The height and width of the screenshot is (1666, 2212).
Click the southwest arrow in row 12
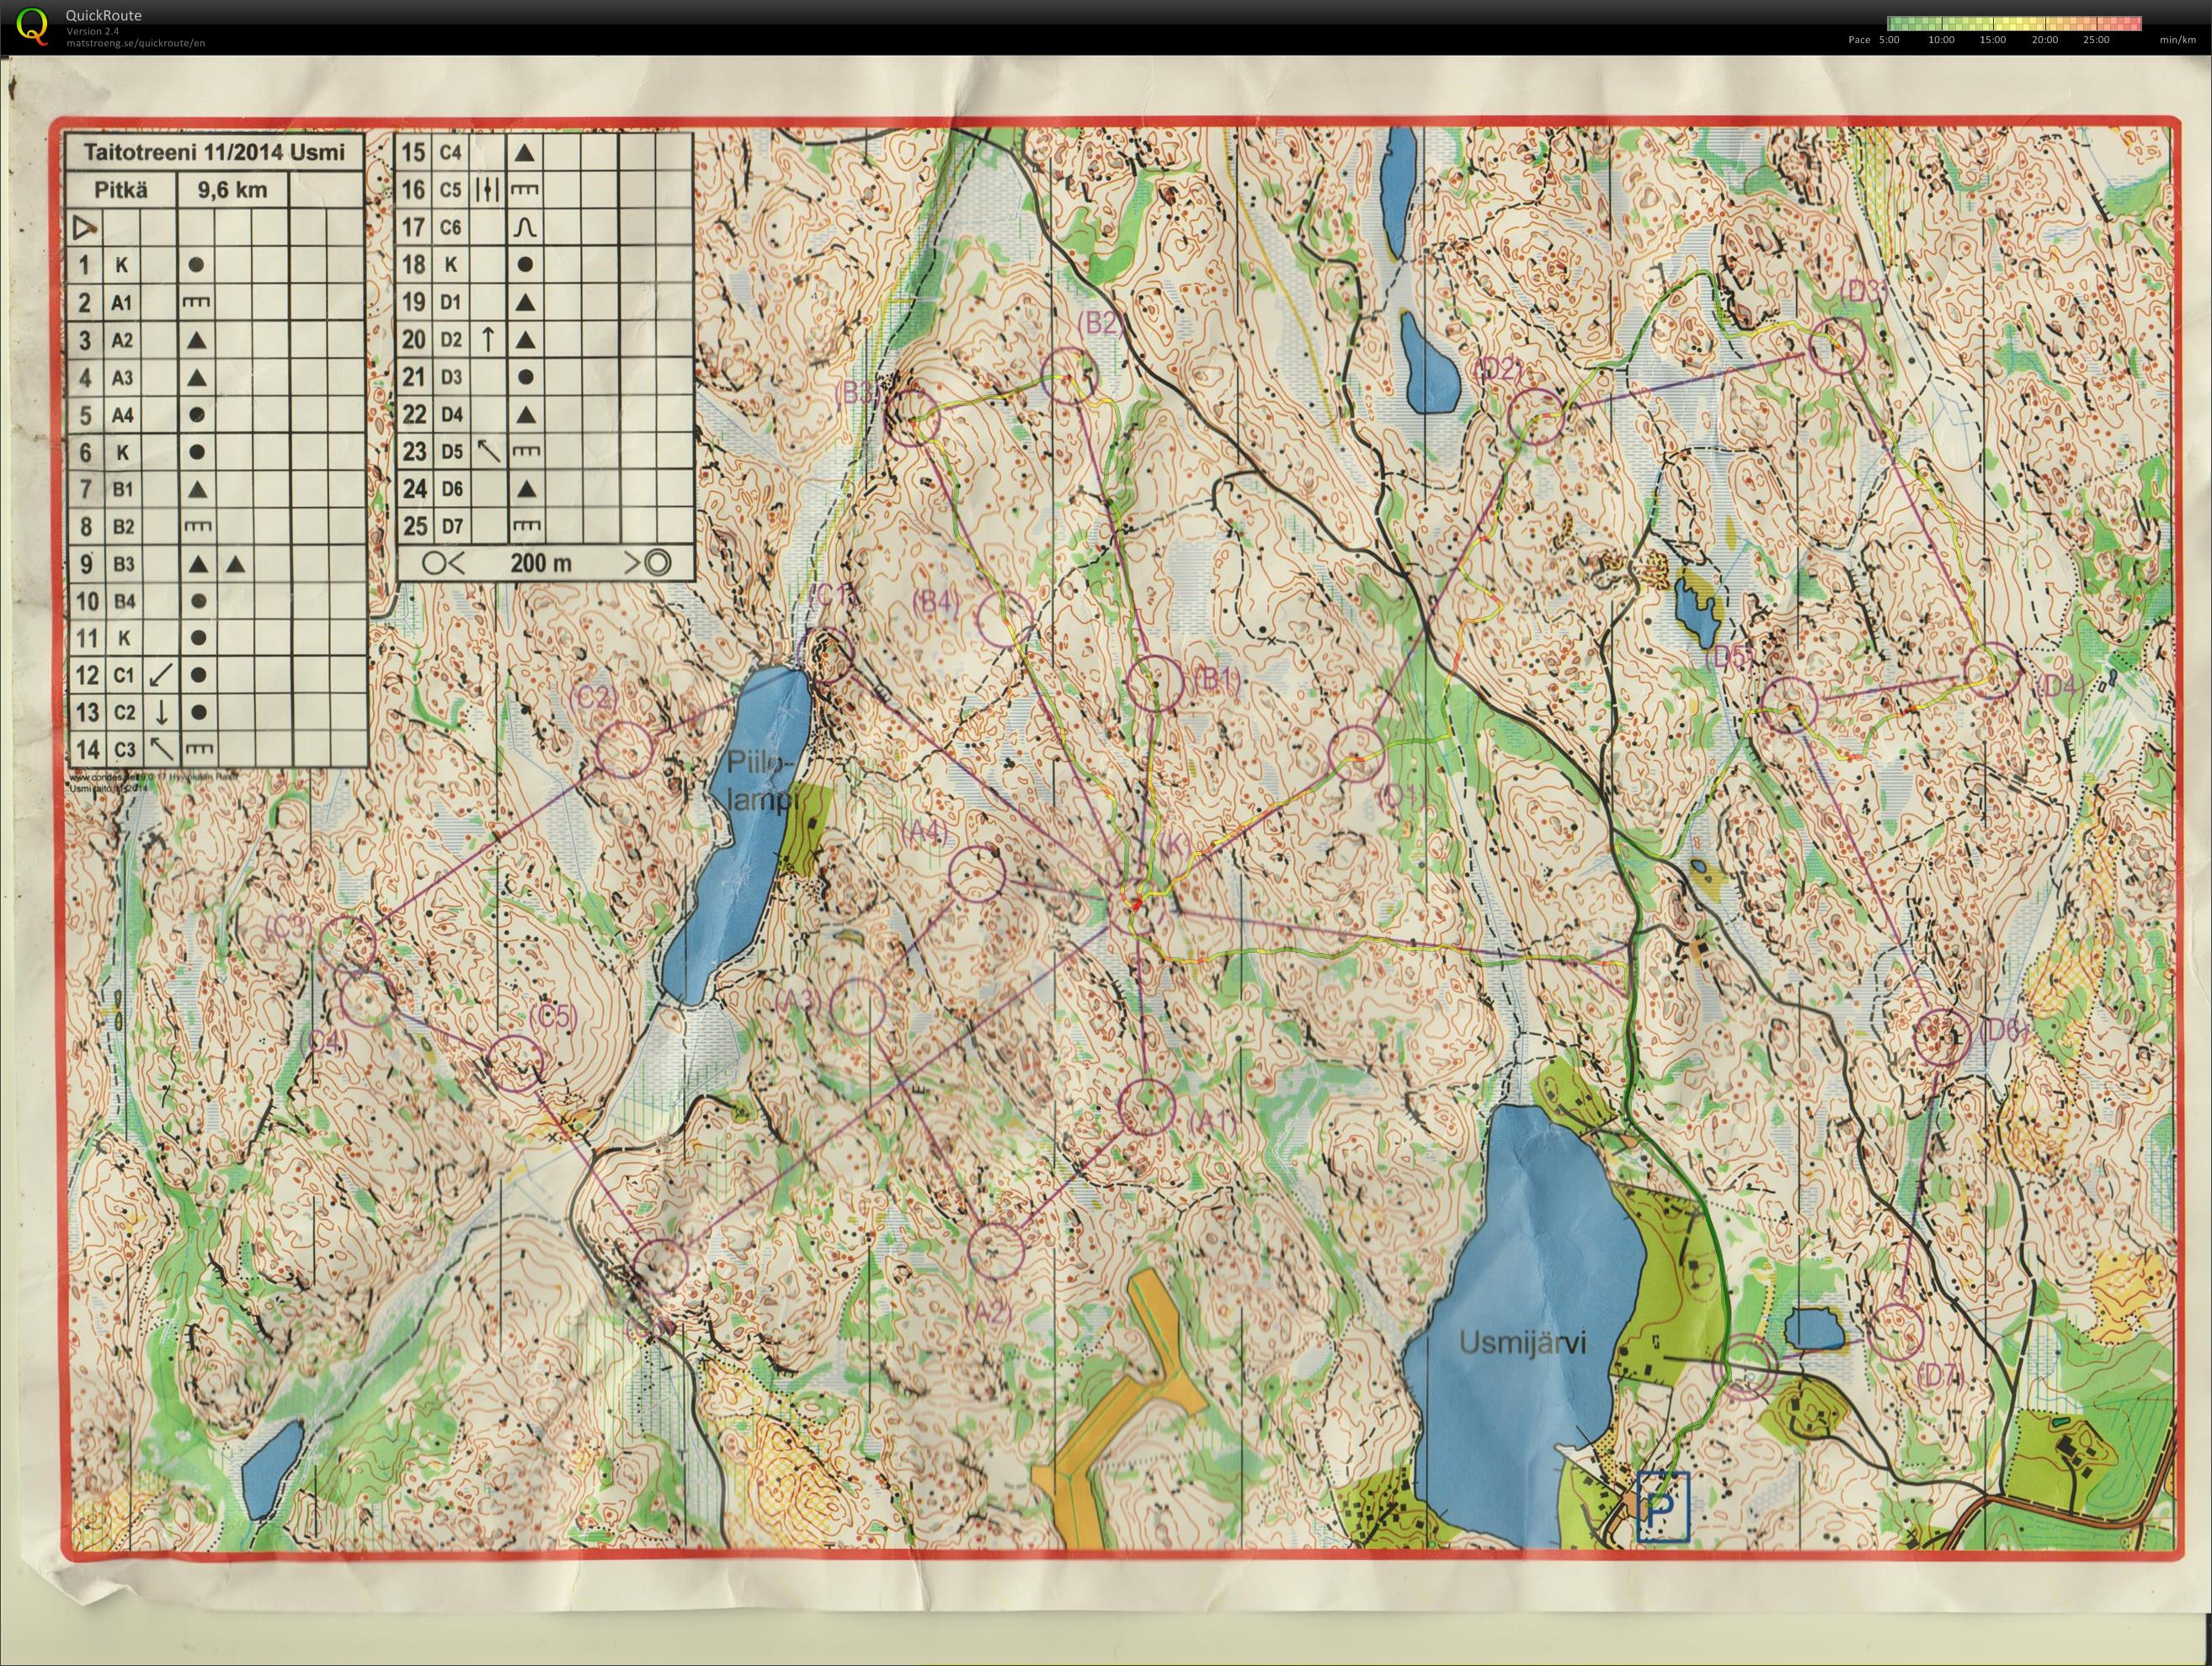point(160,675)
